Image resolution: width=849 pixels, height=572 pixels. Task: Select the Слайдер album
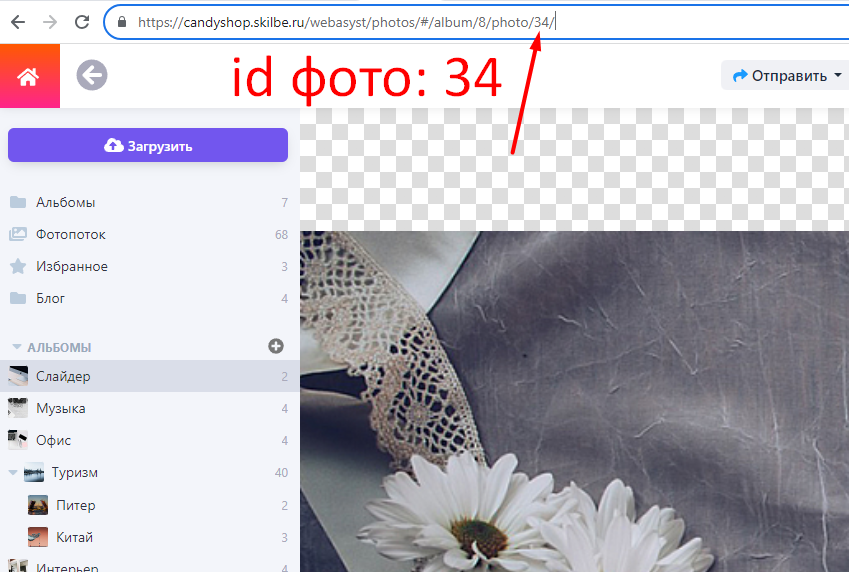63,376
